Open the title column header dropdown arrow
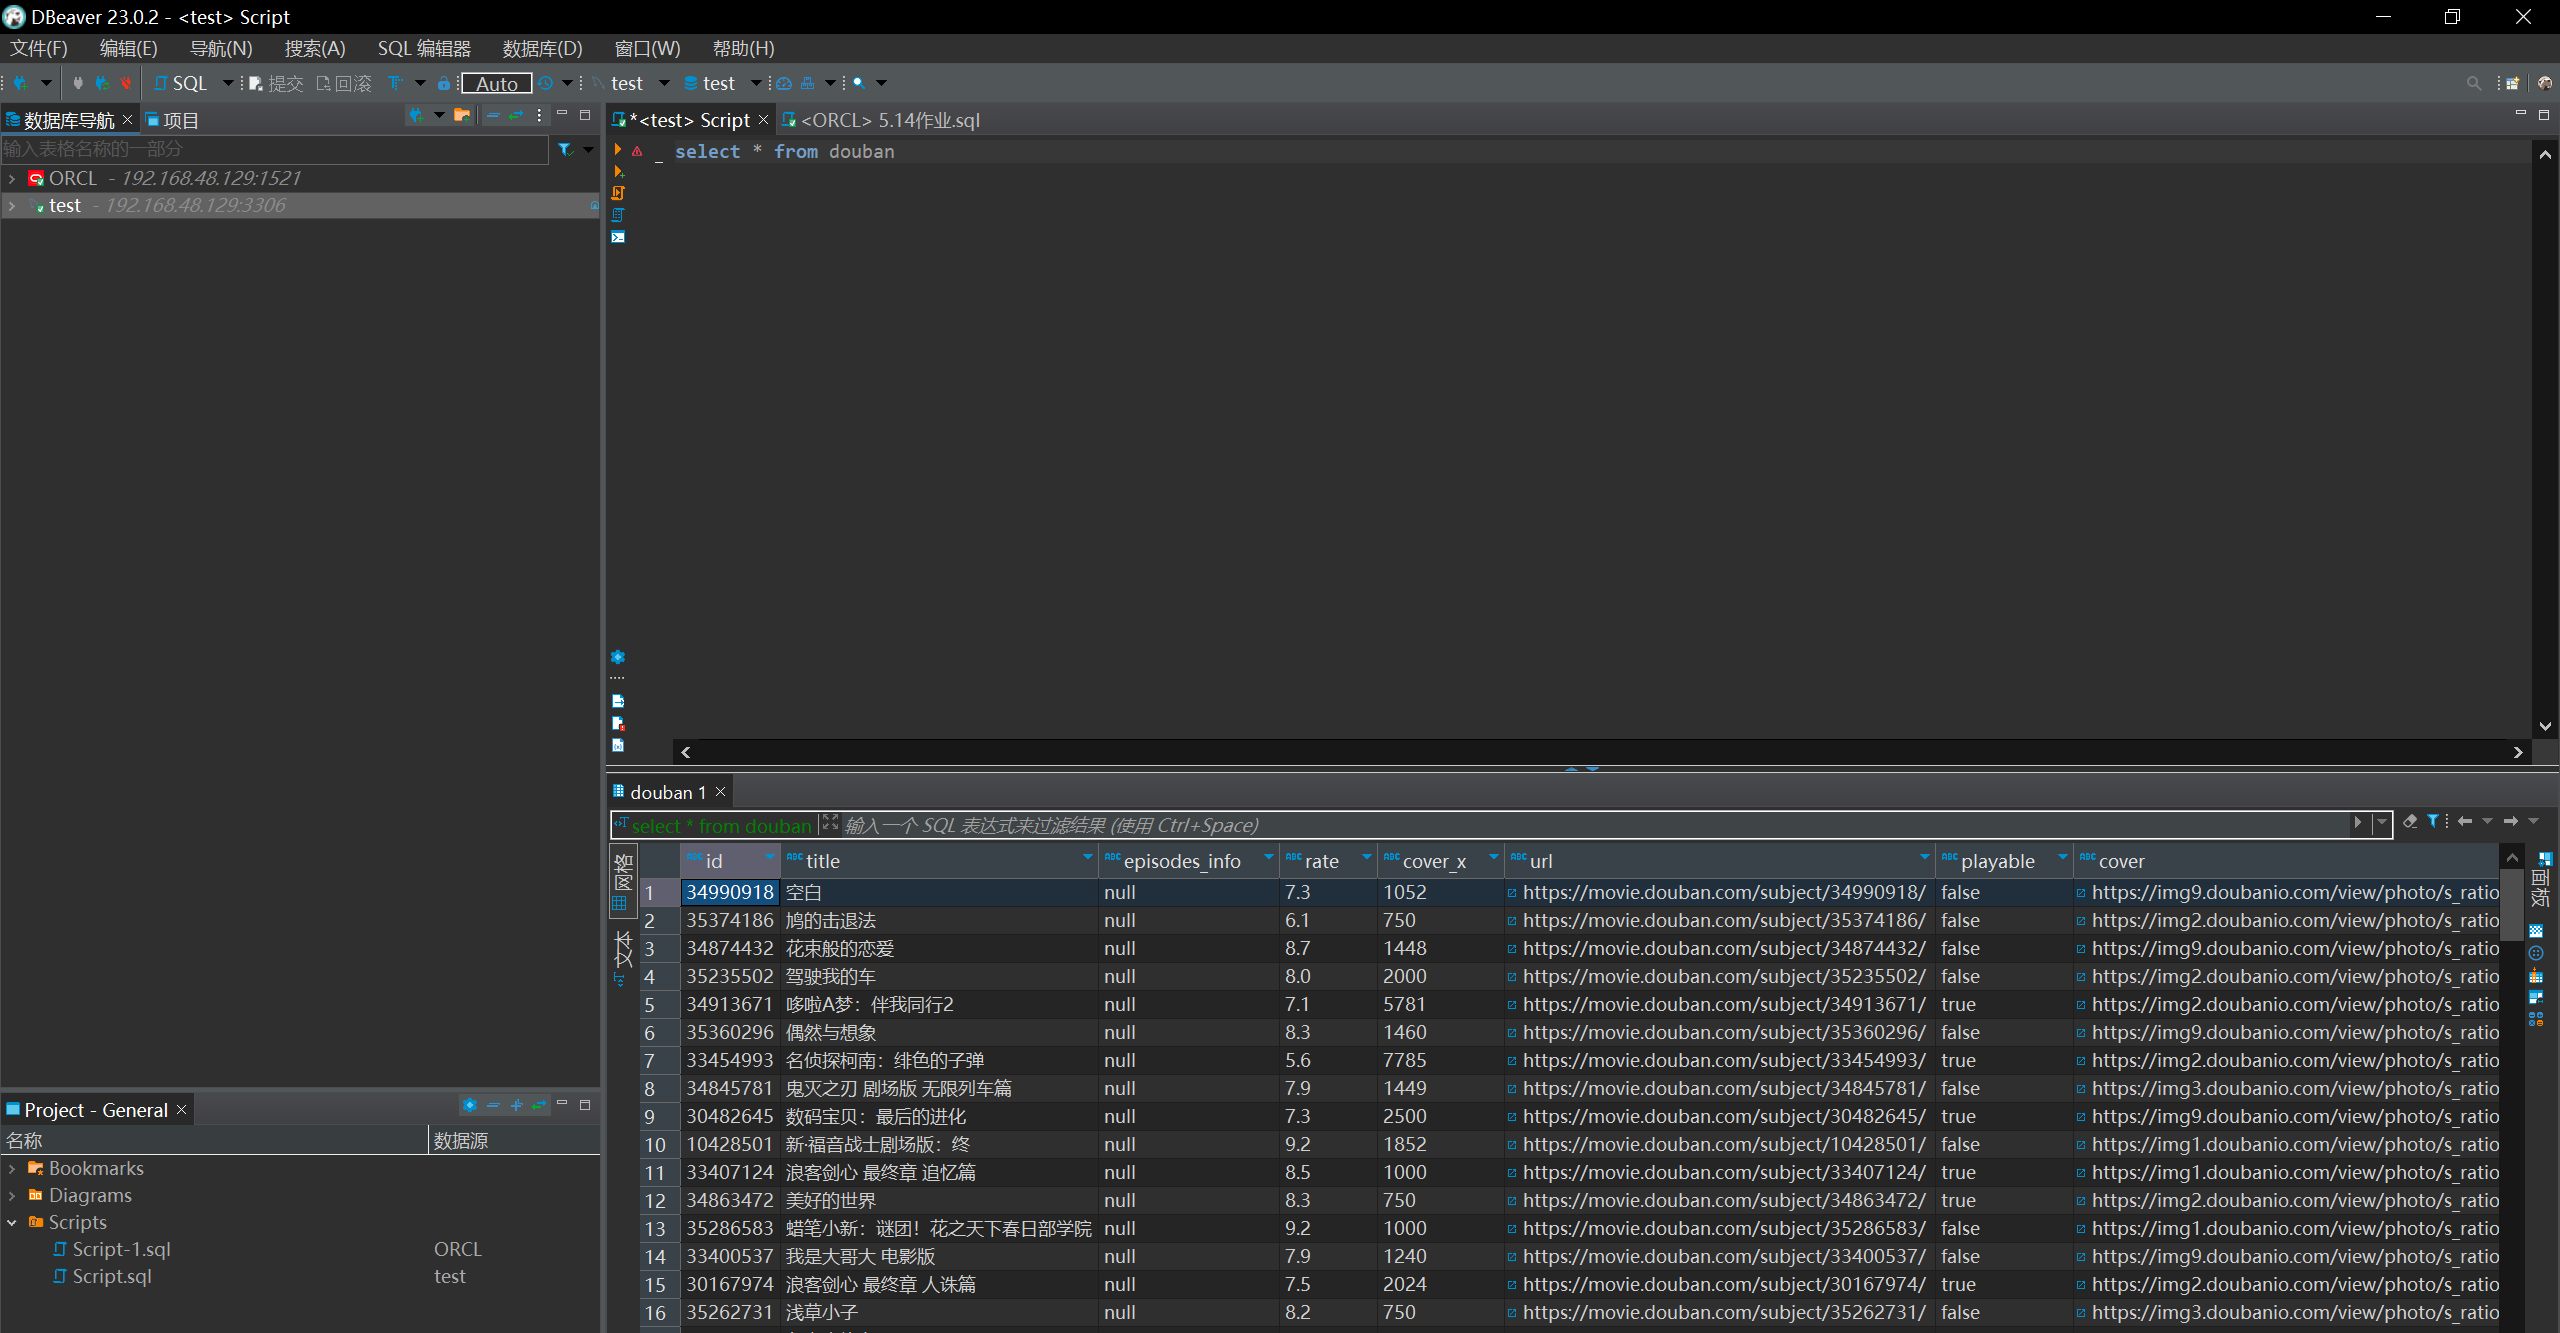Screen dimensions: 2560x1333 [1088, 857]
